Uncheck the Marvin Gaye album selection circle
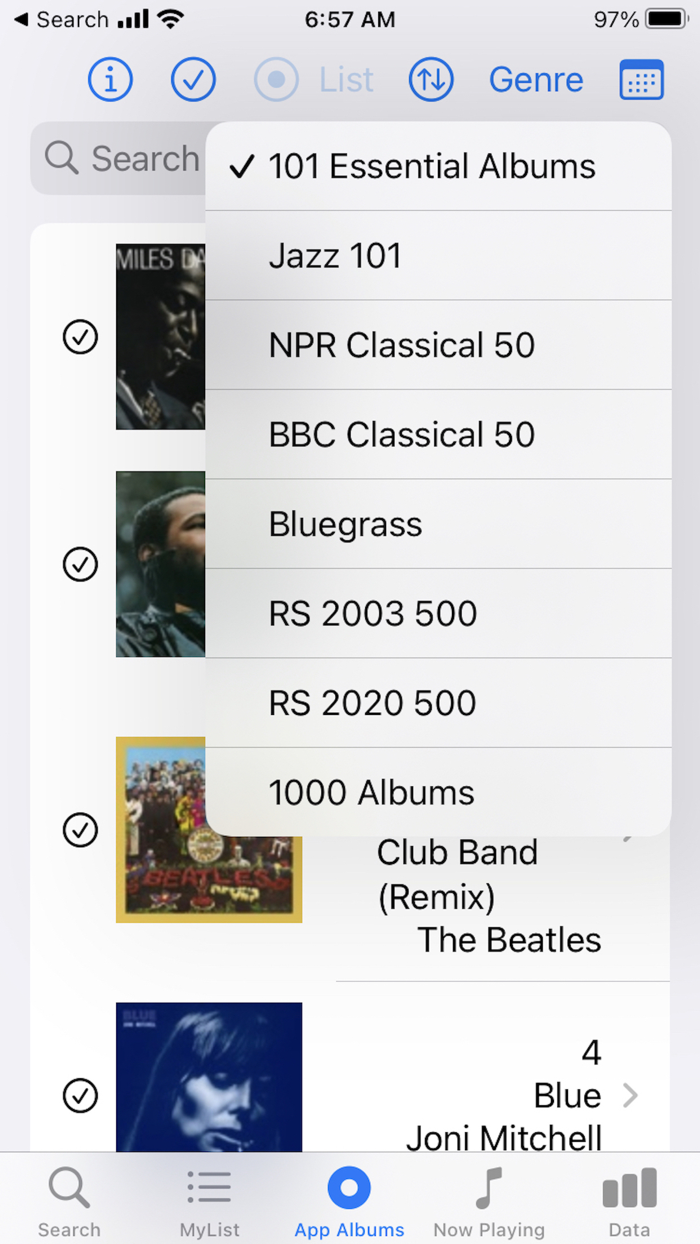The image size is (700, 1244). pyautogui.click(x=80, y=564)
